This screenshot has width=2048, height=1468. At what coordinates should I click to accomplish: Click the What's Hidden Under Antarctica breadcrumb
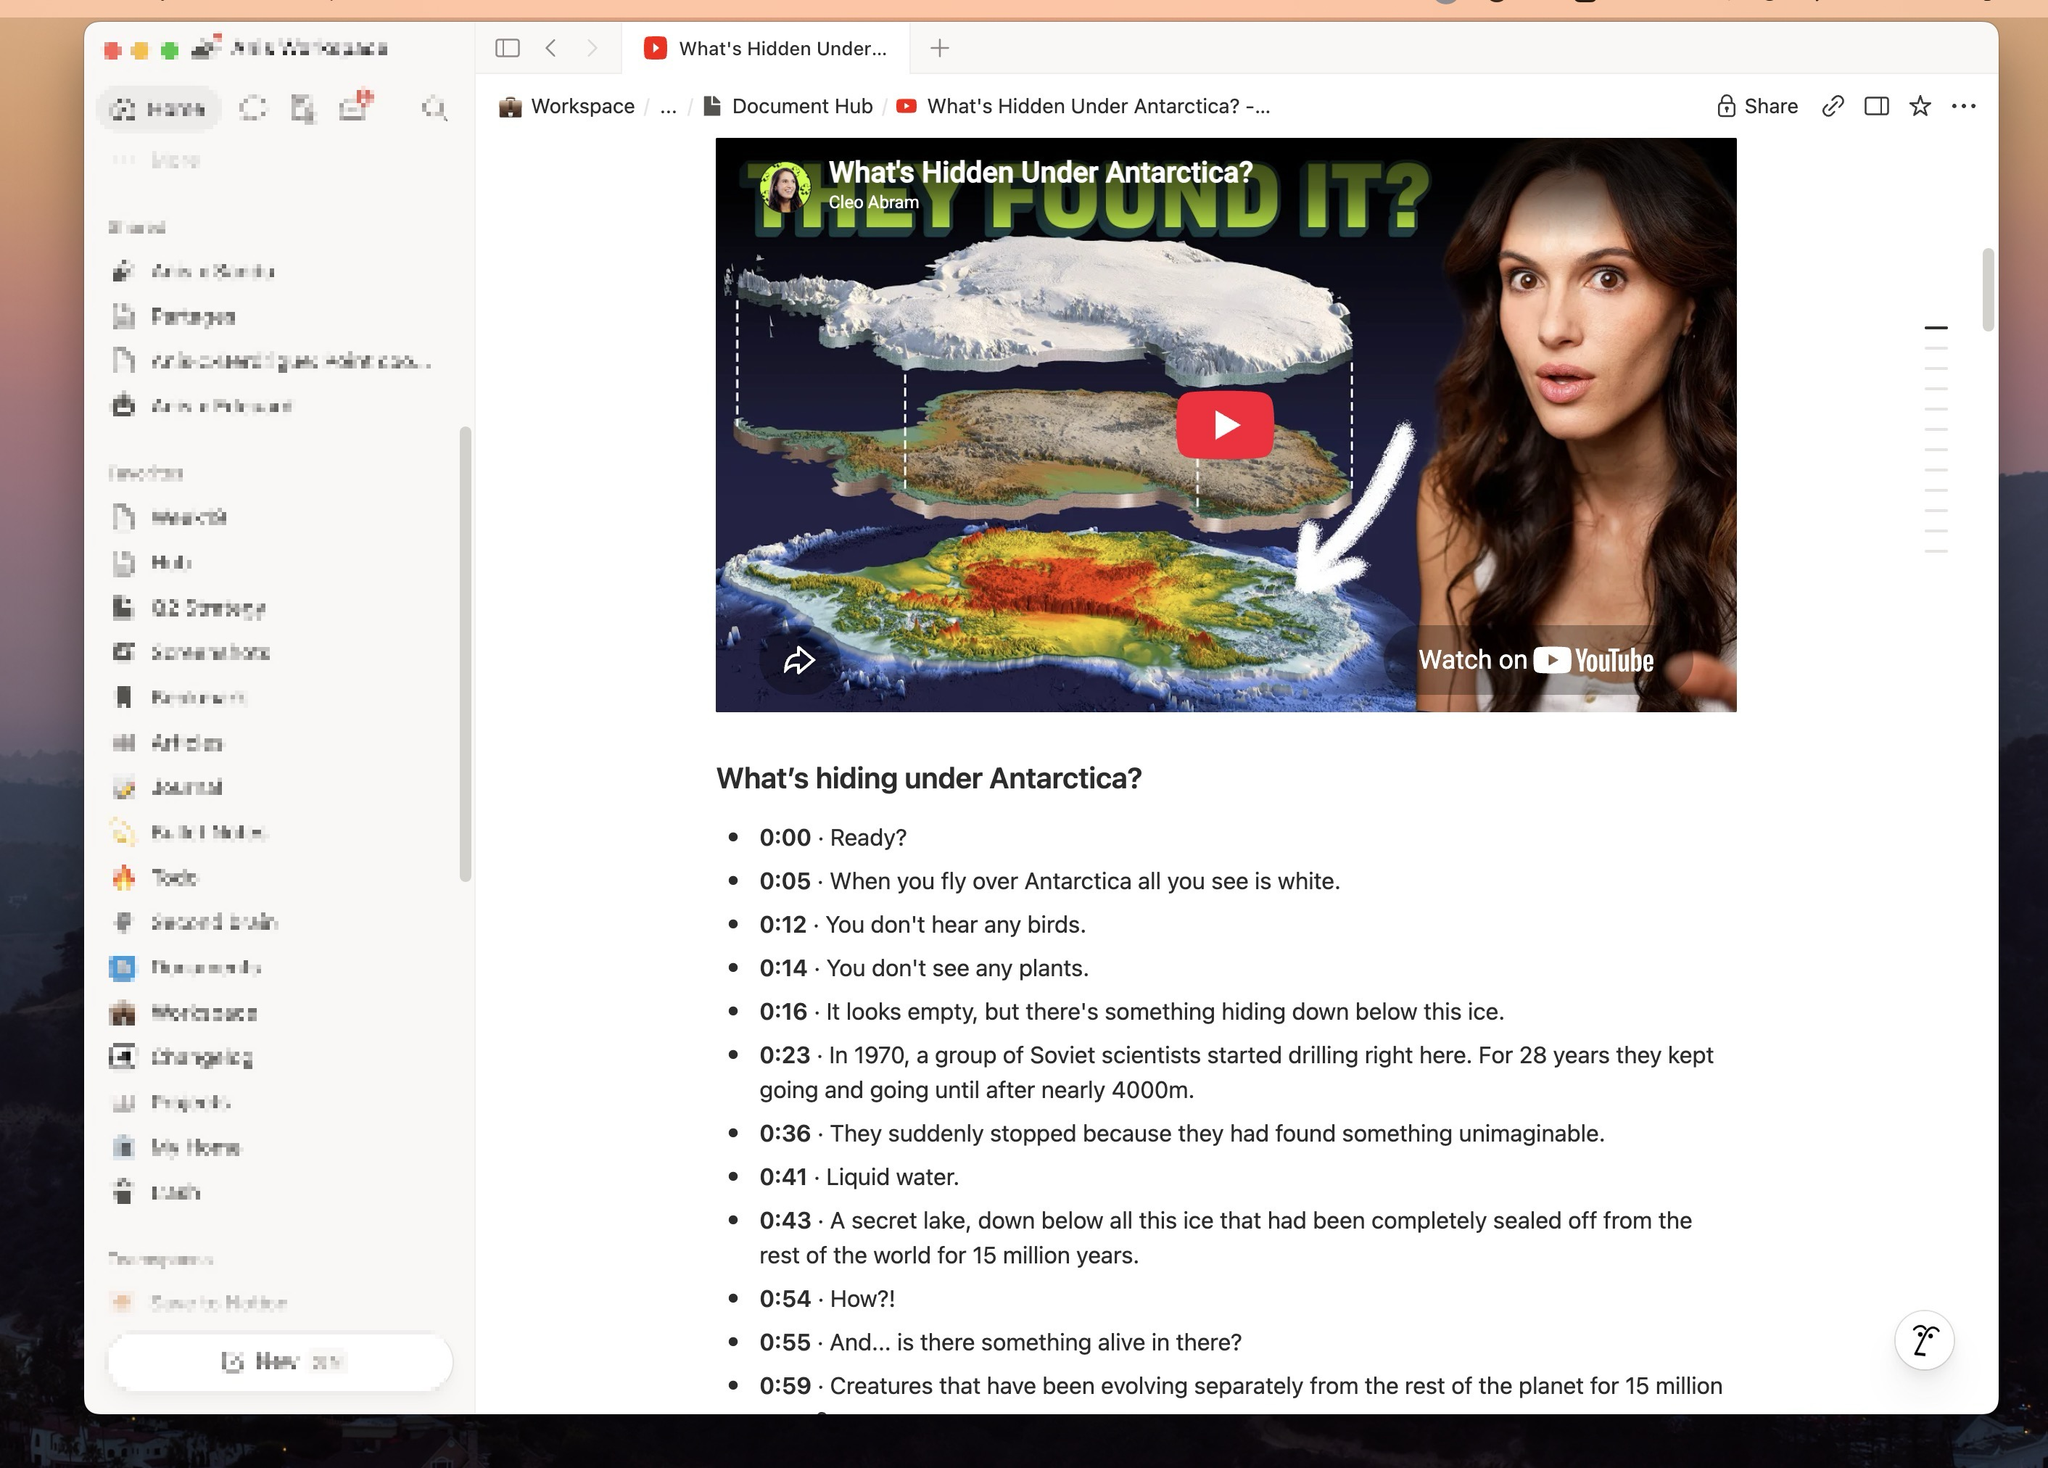1083,106
